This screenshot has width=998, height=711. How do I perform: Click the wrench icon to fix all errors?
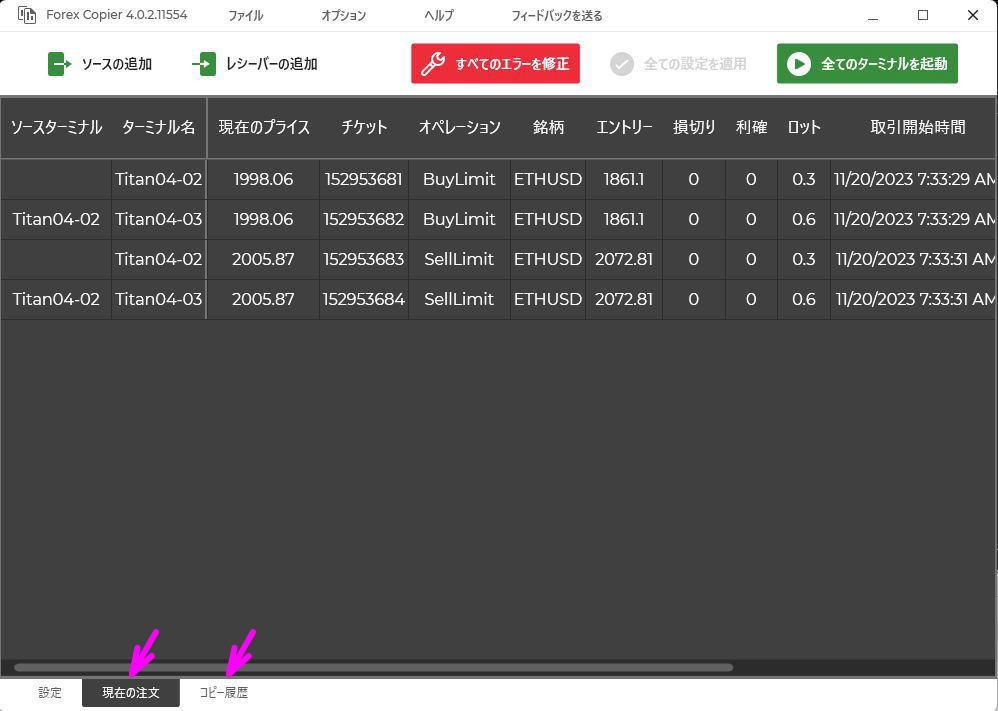[x=432, y=63]
